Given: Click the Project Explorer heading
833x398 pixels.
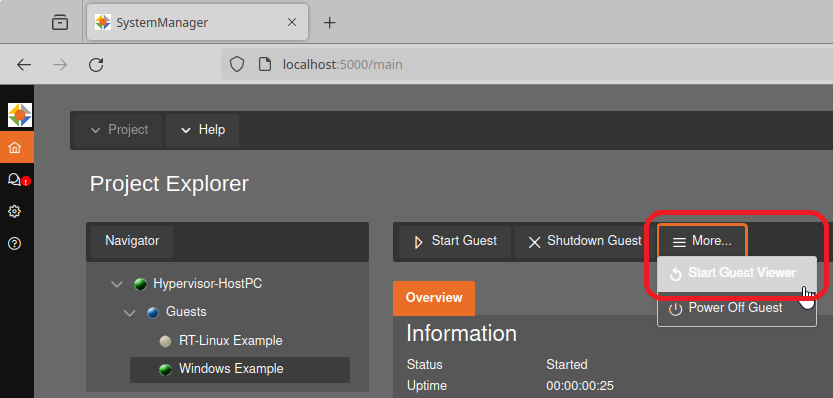Looking at the screenshot, I should coord(169,184).
